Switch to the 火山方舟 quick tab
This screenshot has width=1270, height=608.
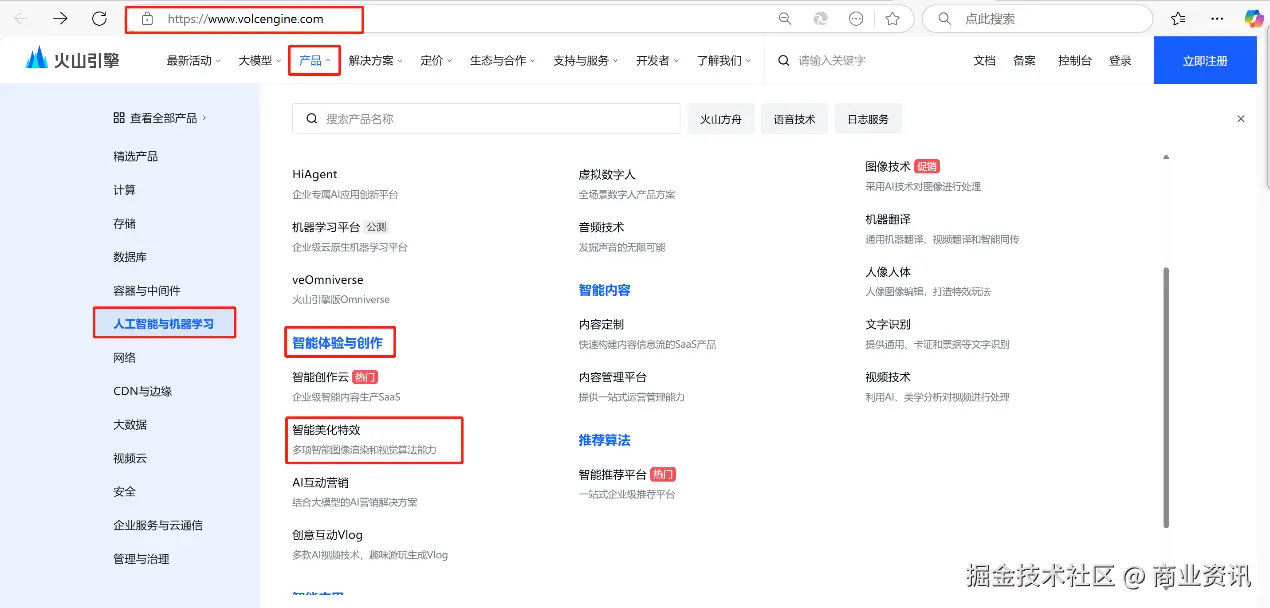[x=720, y=118]
